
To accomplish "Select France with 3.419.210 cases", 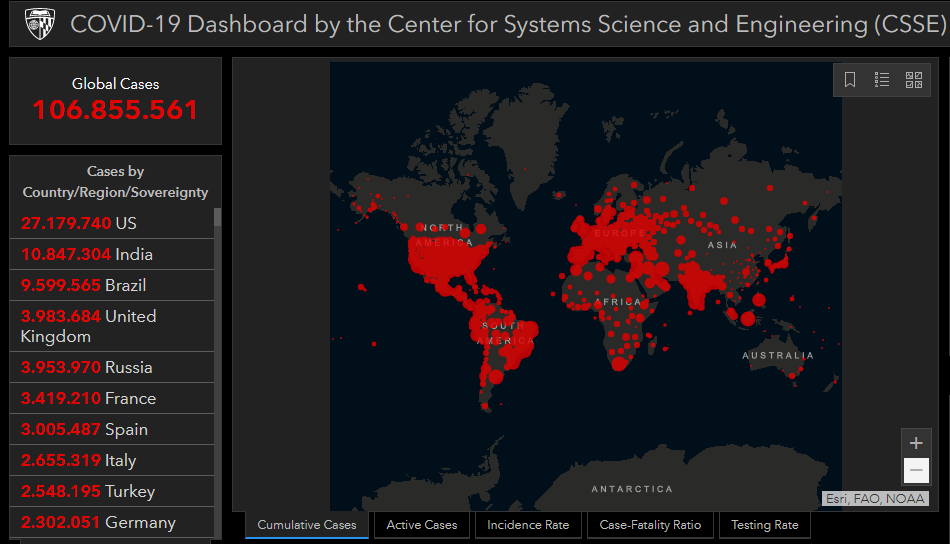I will 112,398.
